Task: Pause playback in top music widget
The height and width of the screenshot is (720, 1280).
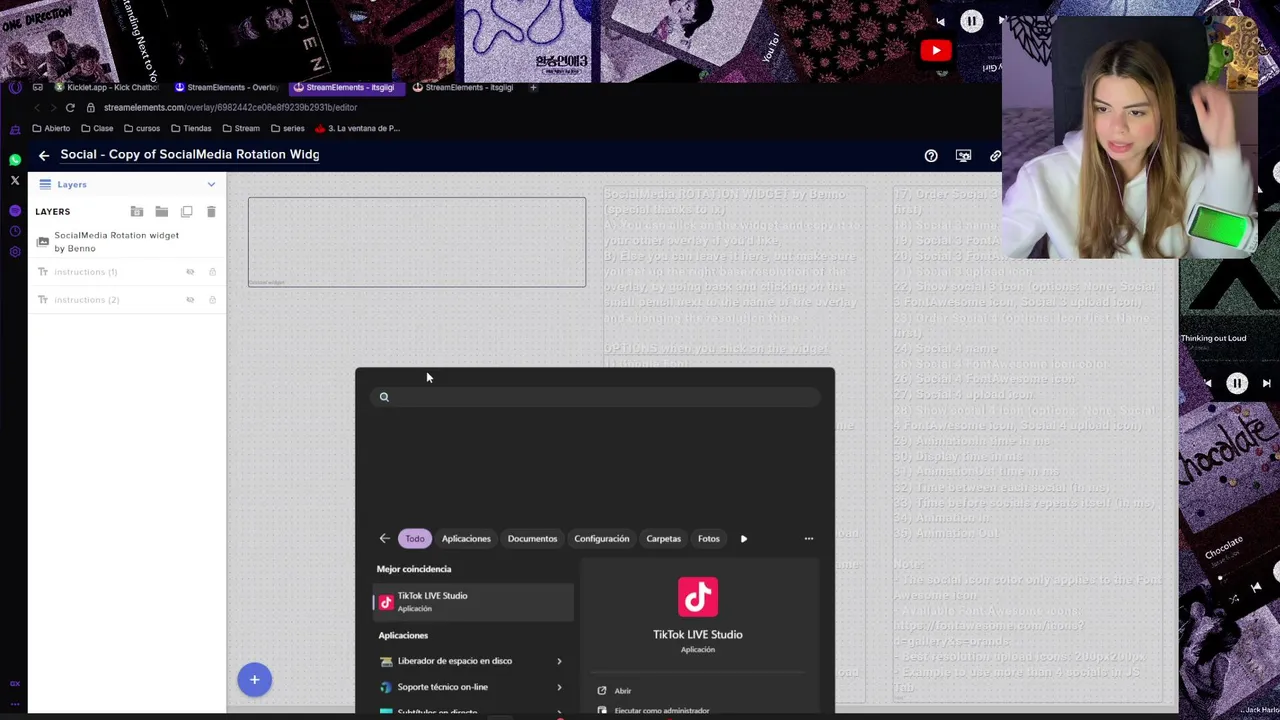Action: pyautogui.click(x=971, y=21)
